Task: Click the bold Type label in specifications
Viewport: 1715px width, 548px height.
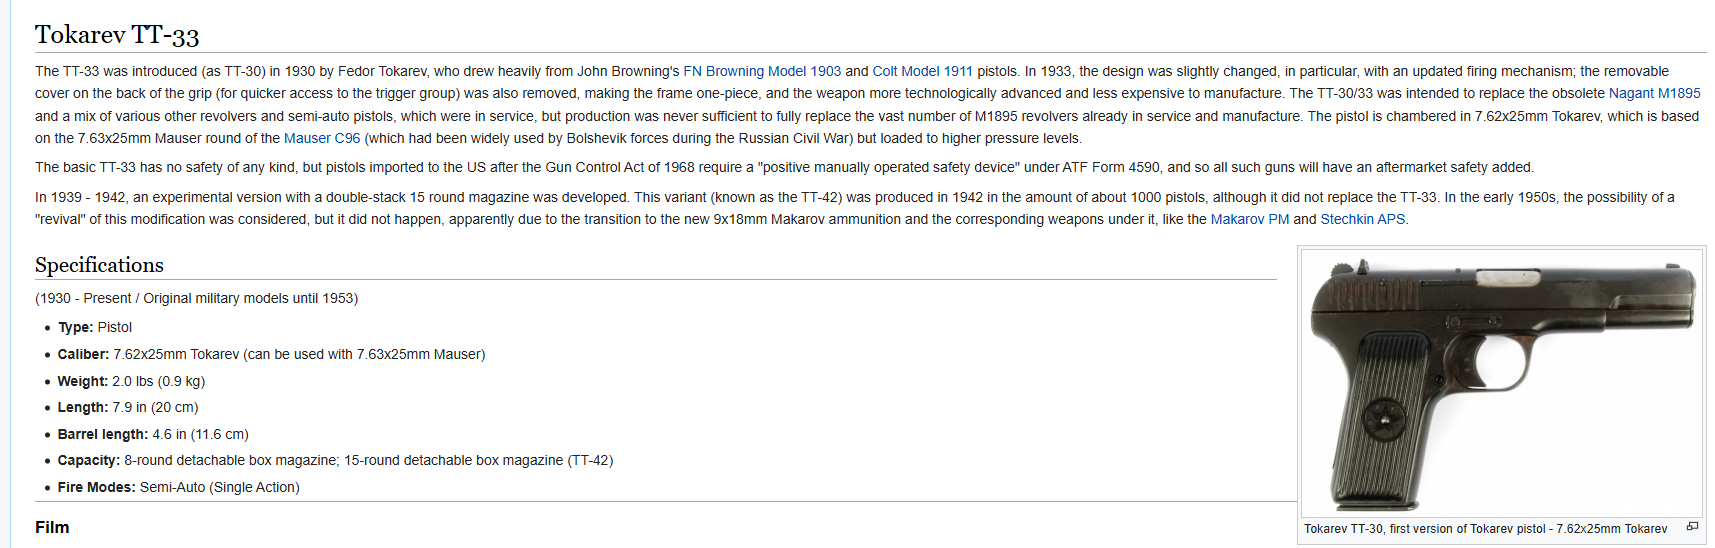Action: (x=76, y=327)
